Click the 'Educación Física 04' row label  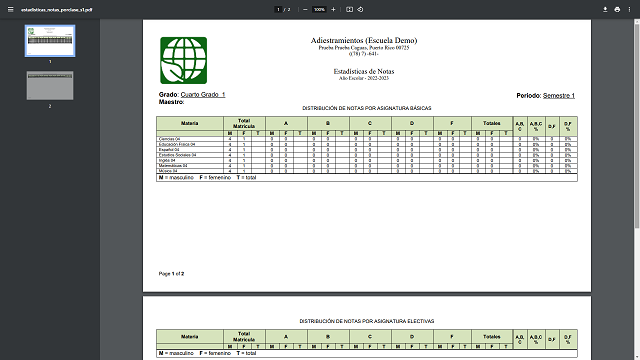[x=177, y=144]
